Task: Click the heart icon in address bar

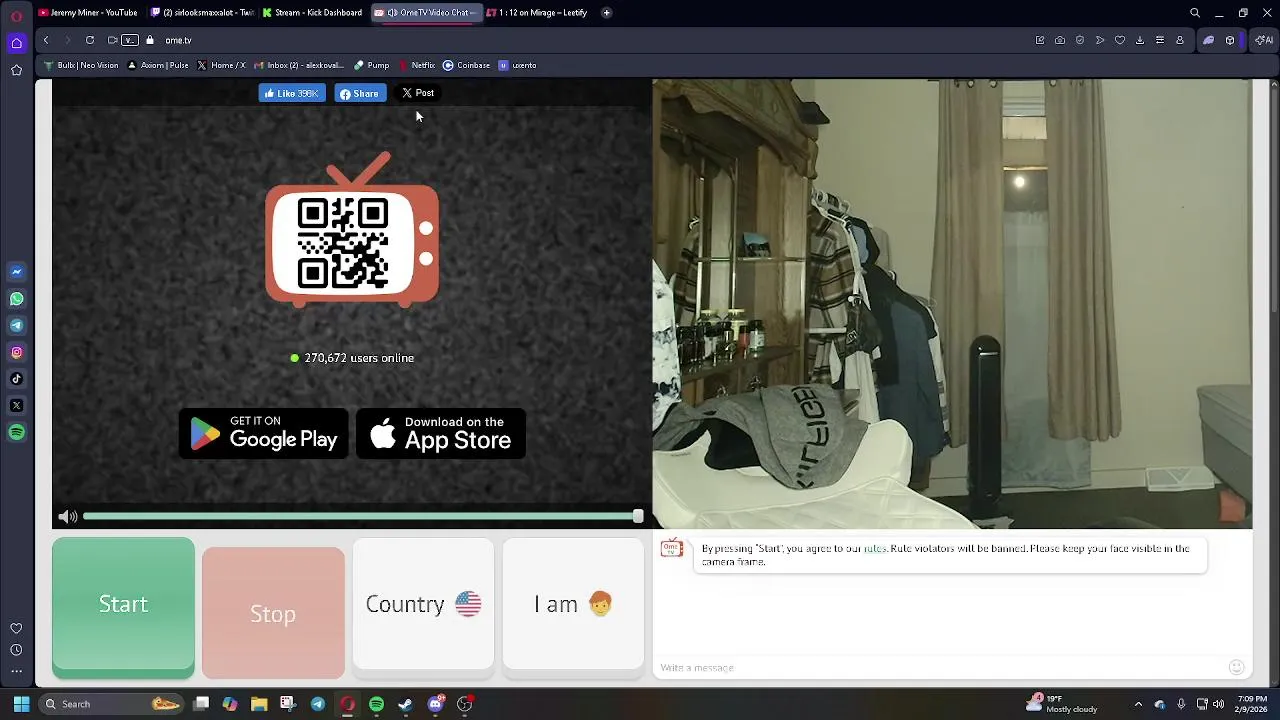Action: pyautogui.click(x=1120, y=40)
